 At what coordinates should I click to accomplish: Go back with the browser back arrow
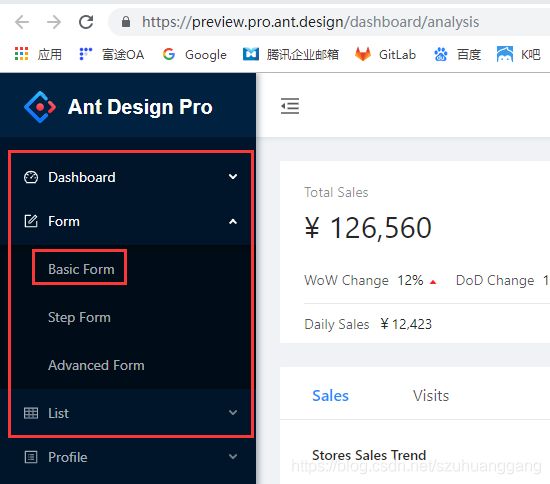(22, 22)
